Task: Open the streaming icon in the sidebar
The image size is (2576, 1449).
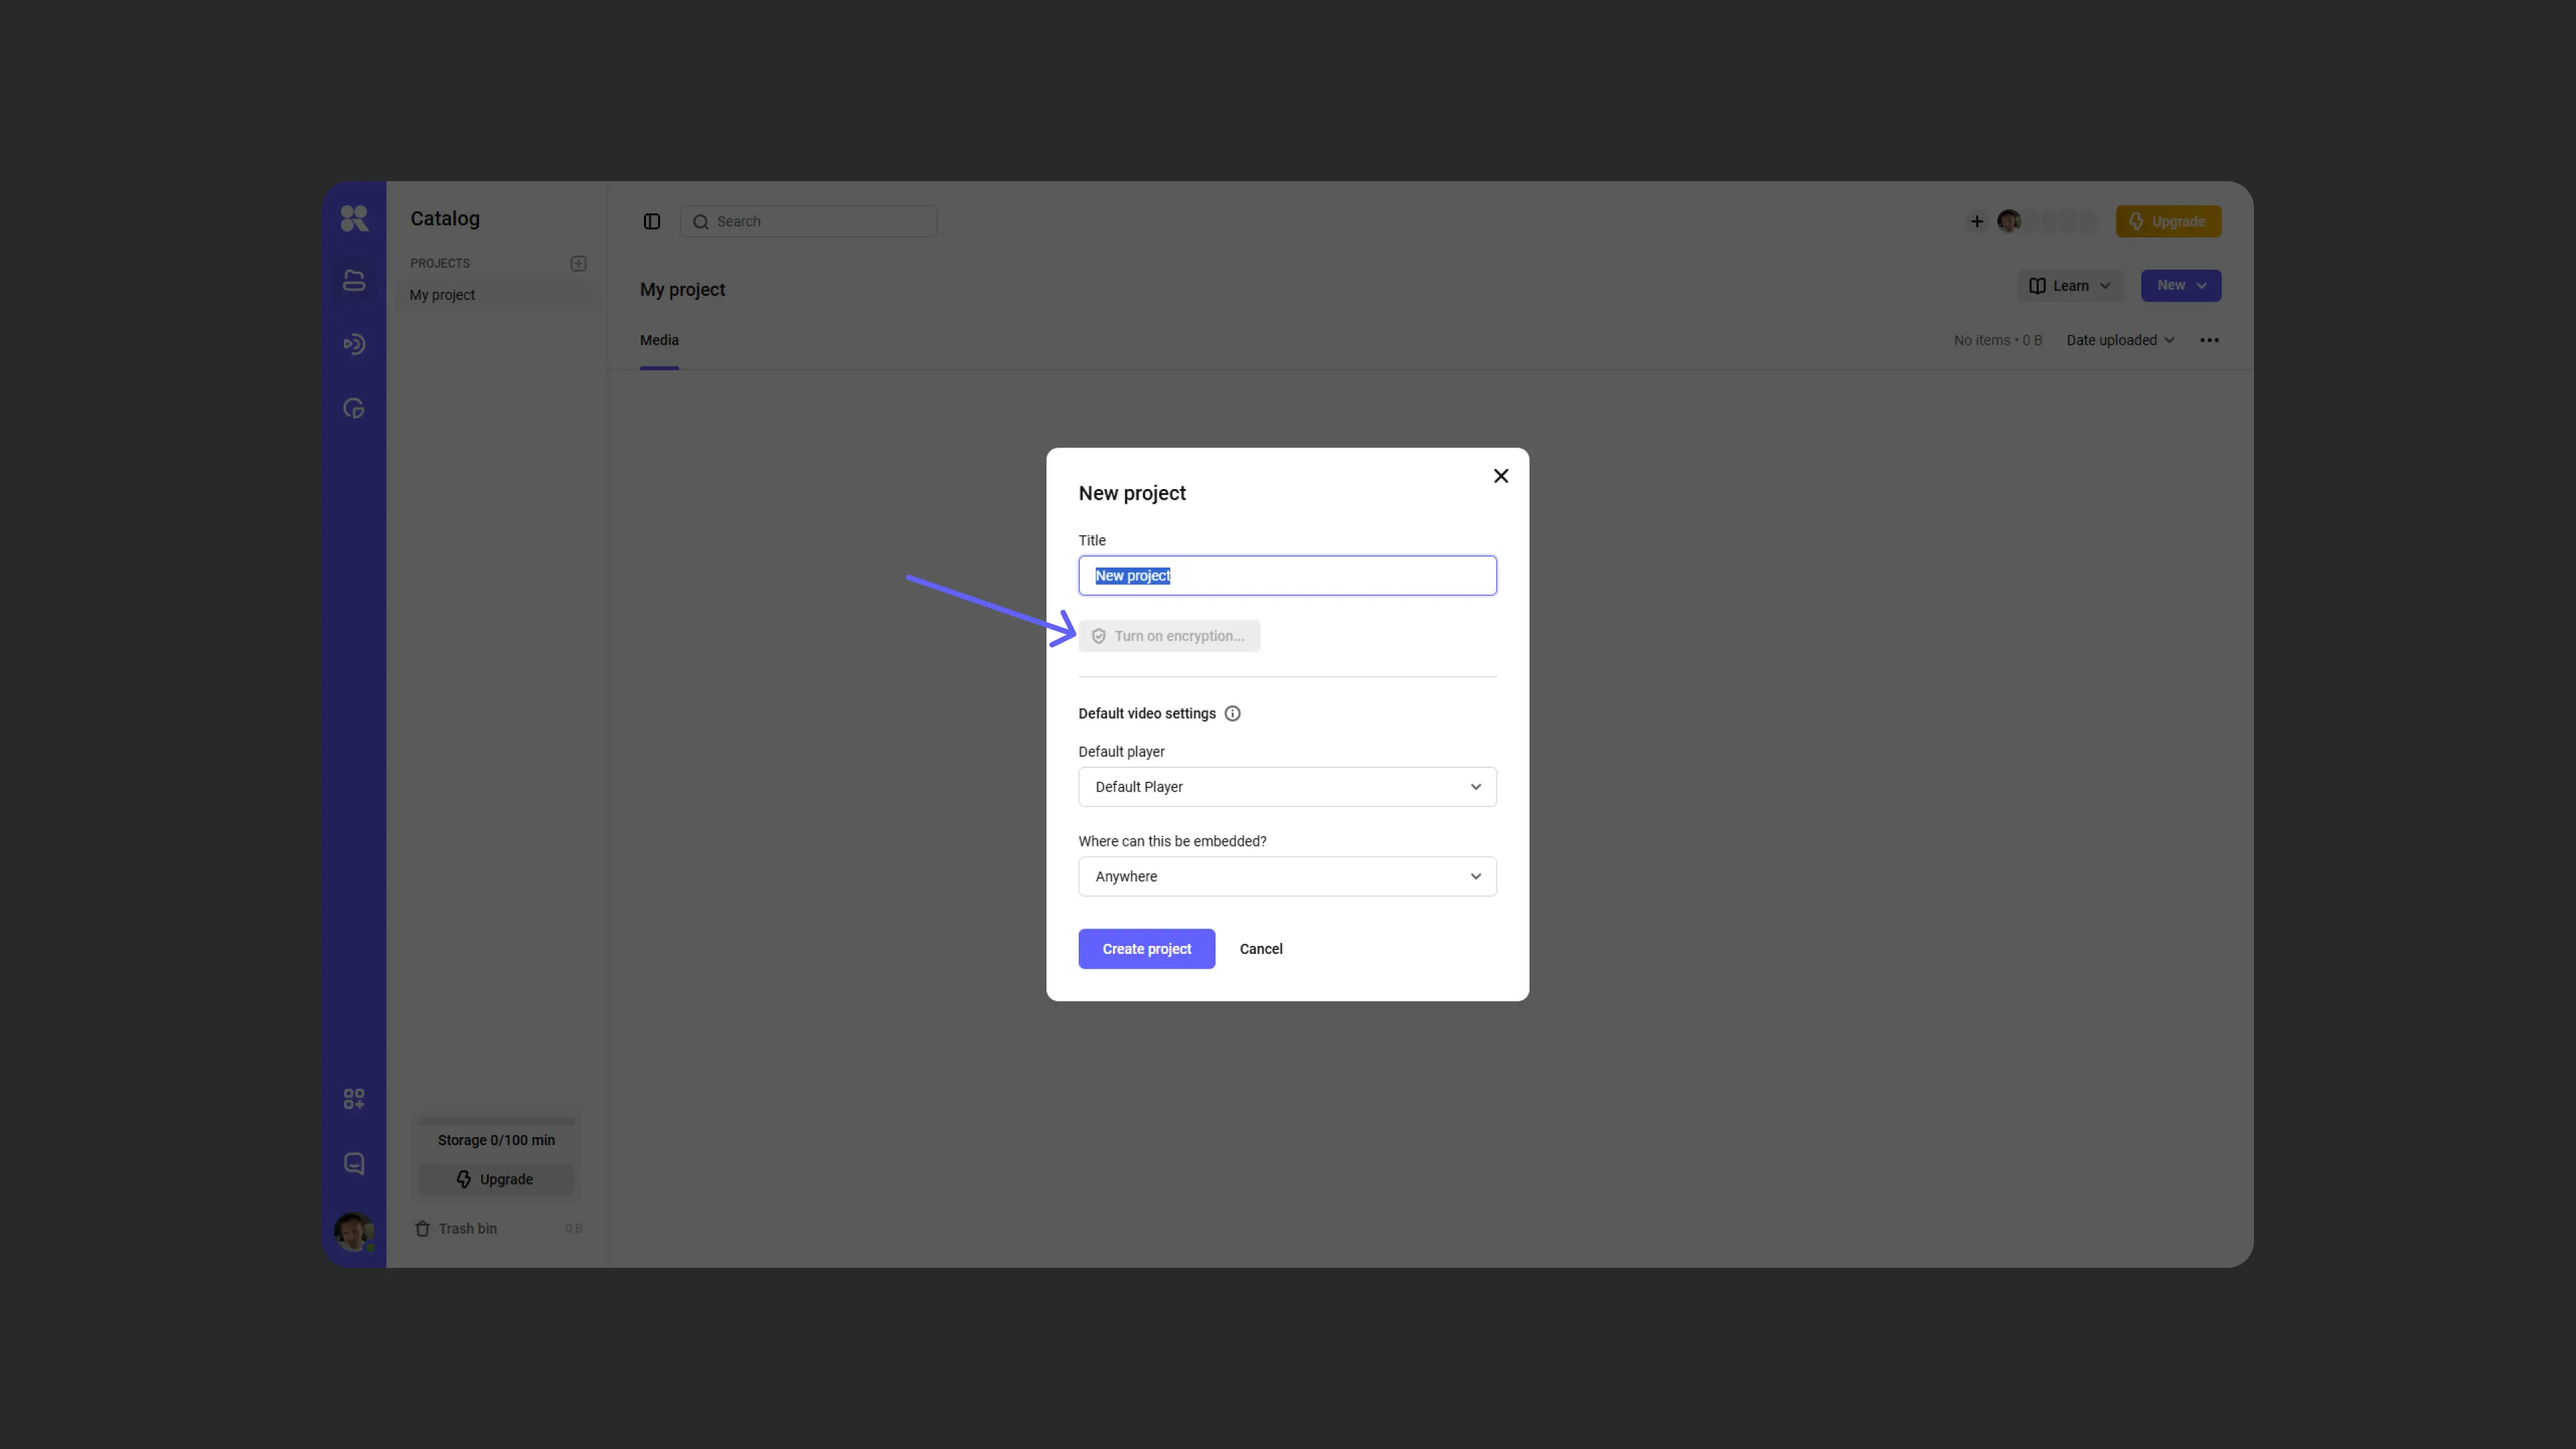Action: point(354,344)
